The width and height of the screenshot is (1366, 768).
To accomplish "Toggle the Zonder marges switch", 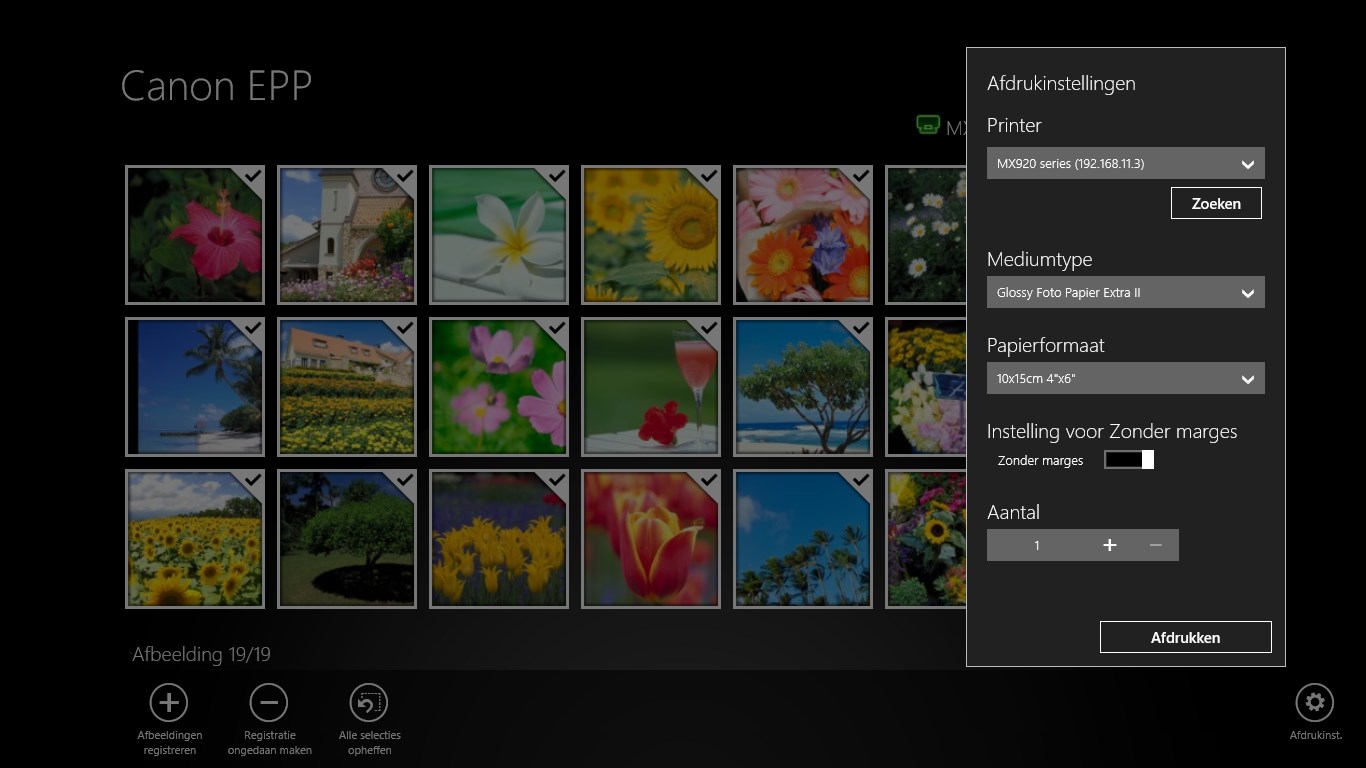I will click(x=1129, y=459).
